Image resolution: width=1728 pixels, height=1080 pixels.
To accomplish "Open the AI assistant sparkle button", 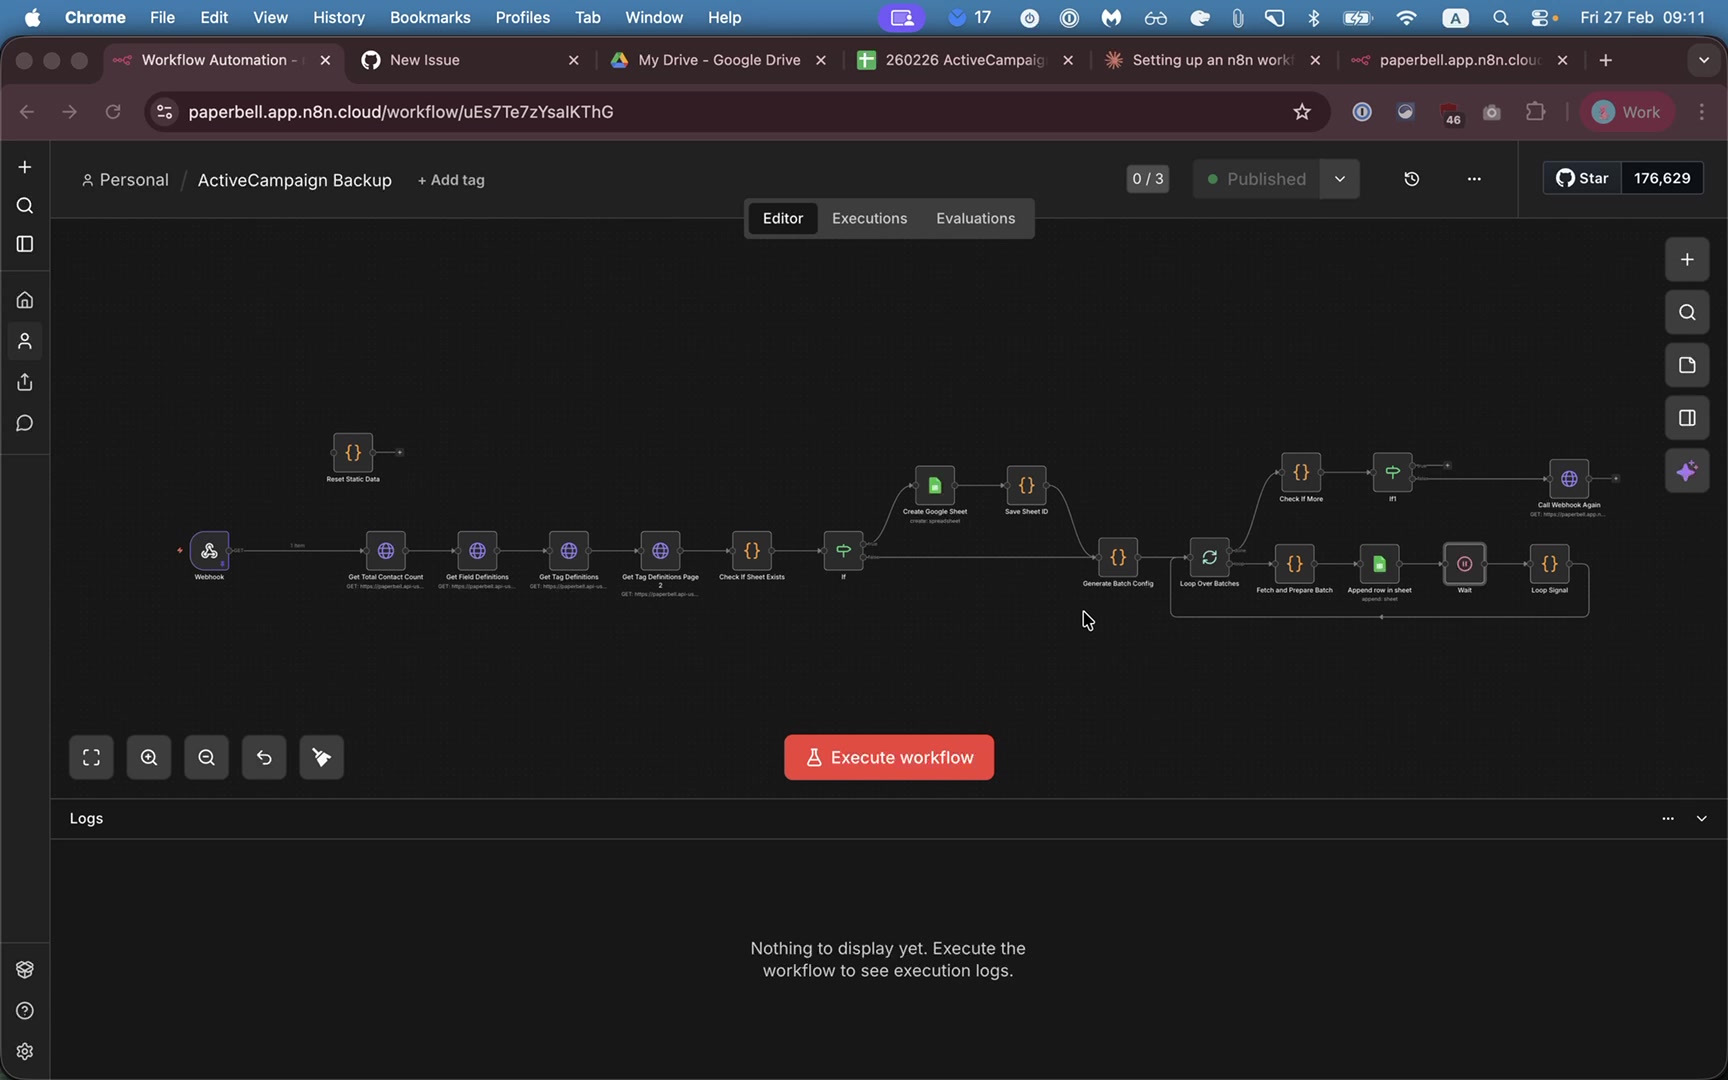I will point(1687,471).
